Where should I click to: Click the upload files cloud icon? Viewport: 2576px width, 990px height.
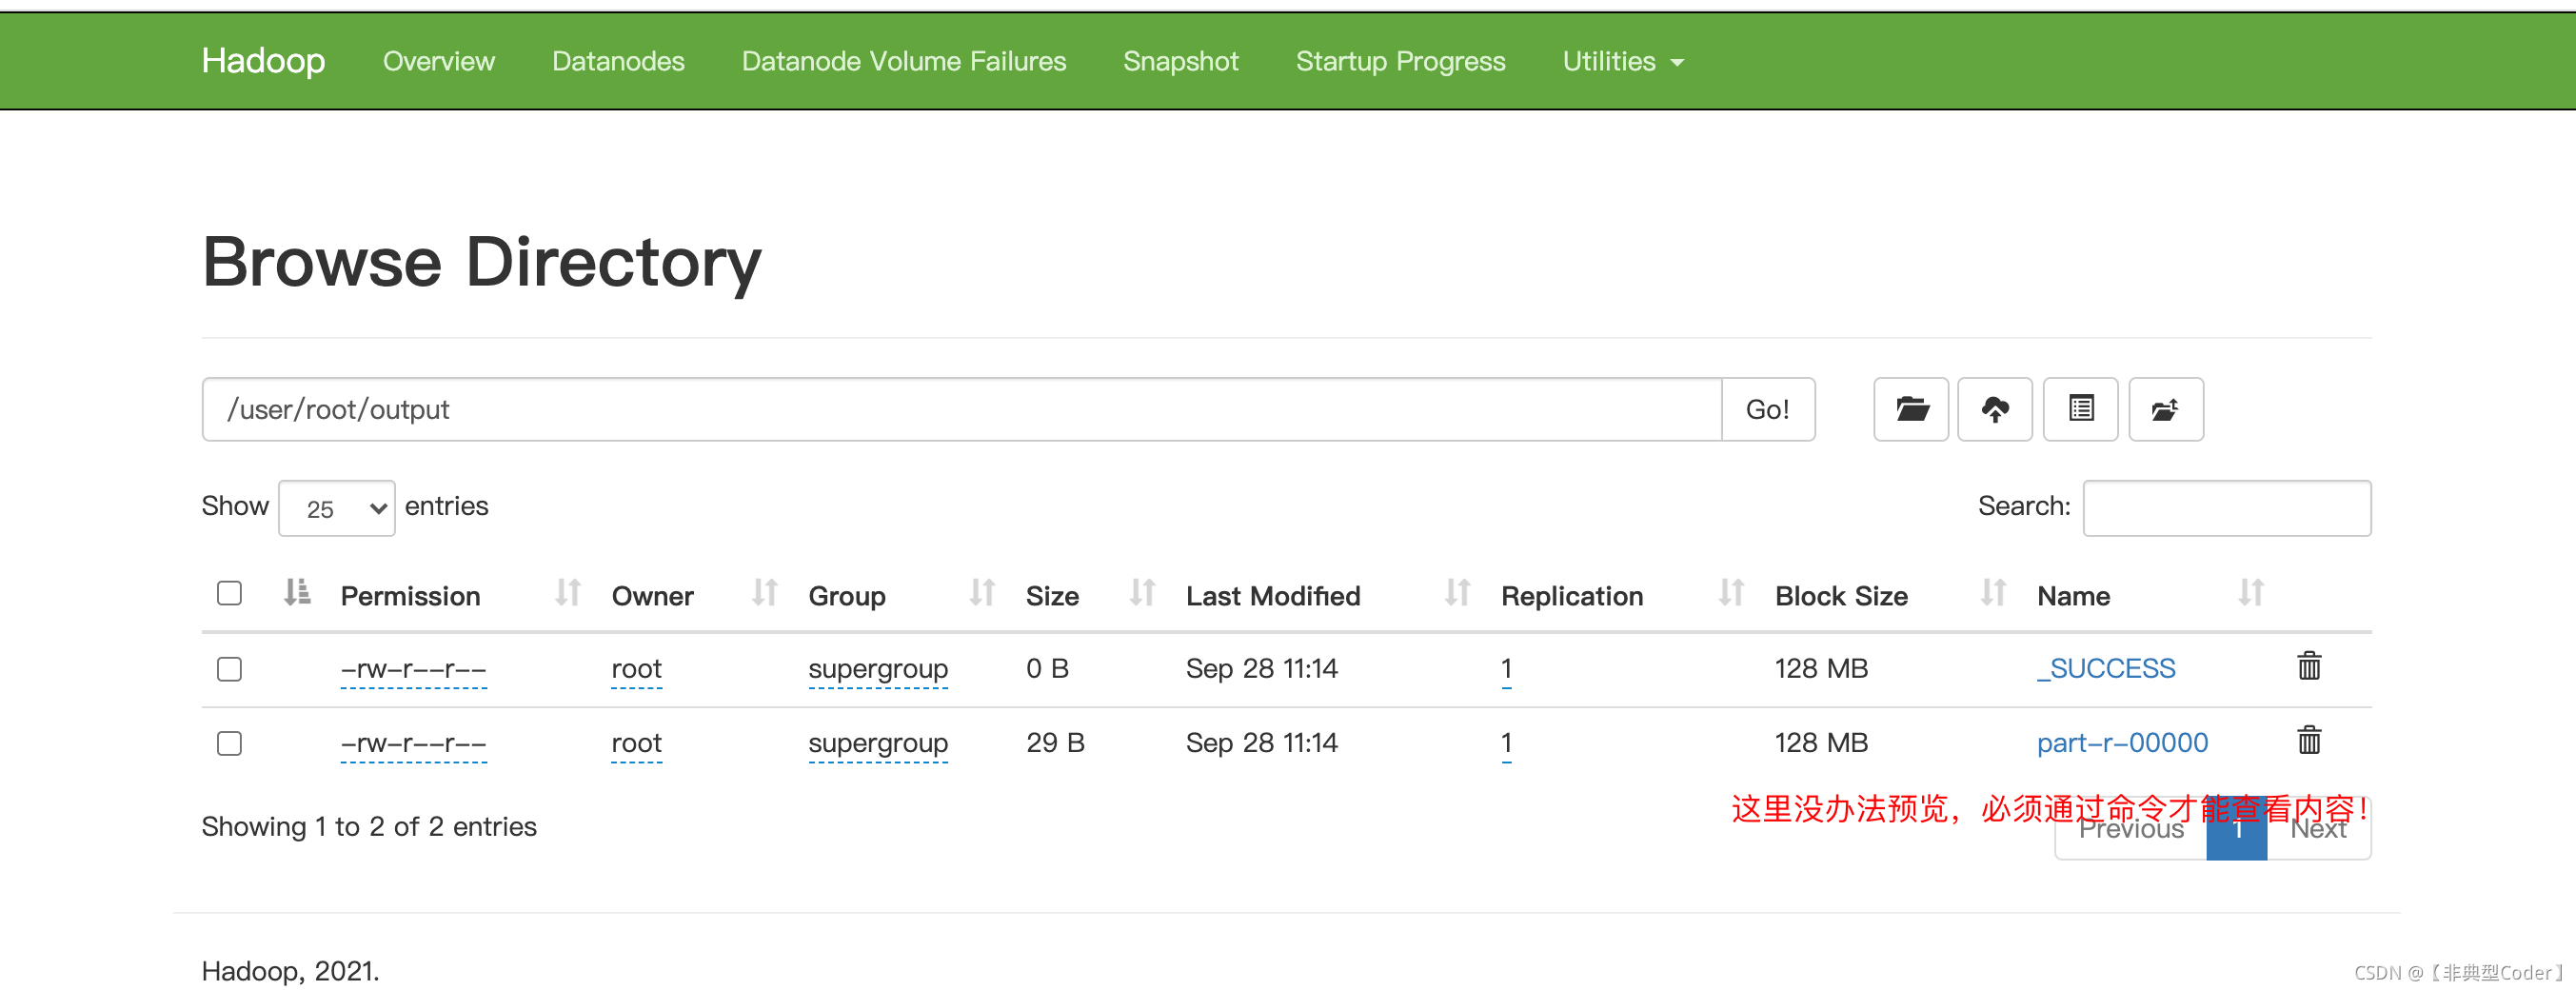(1995, 409)
